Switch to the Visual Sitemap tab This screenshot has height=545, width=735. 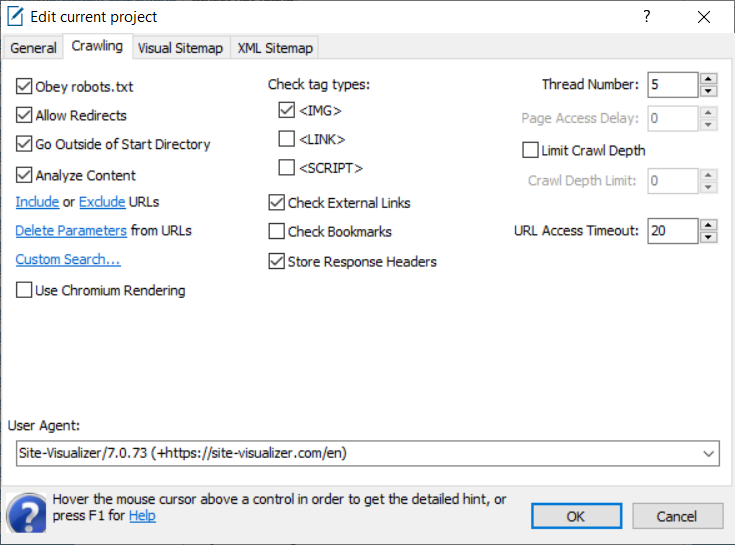(x=180, y=48)
